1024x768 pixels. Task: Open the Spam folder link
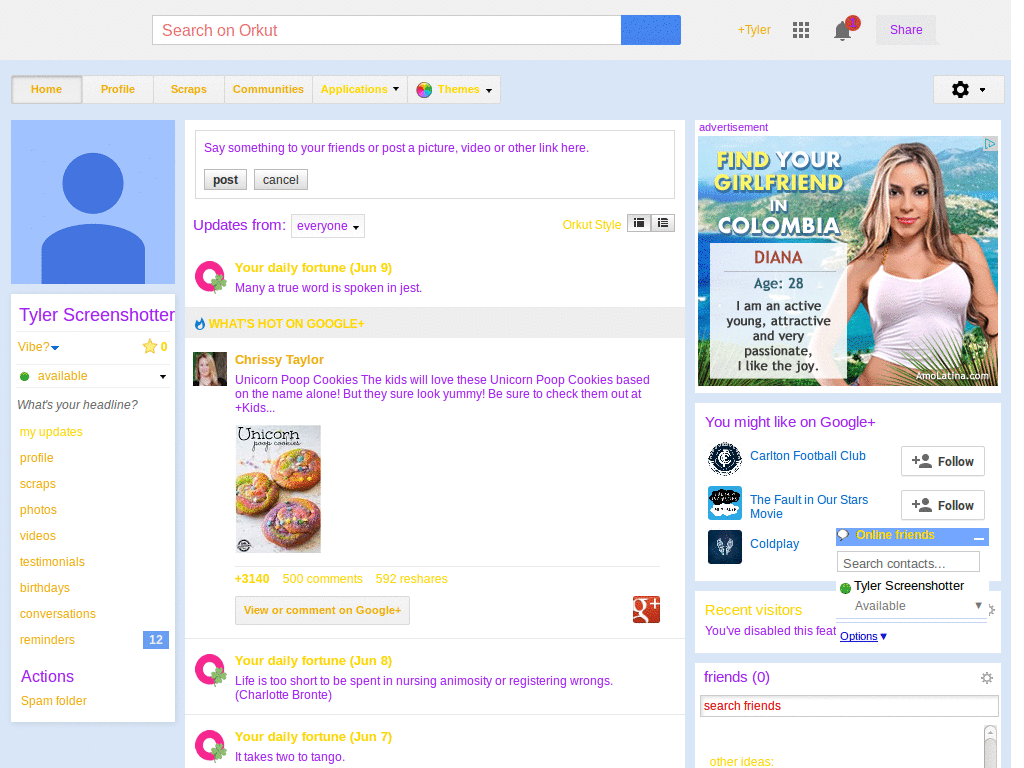point(54,701)
